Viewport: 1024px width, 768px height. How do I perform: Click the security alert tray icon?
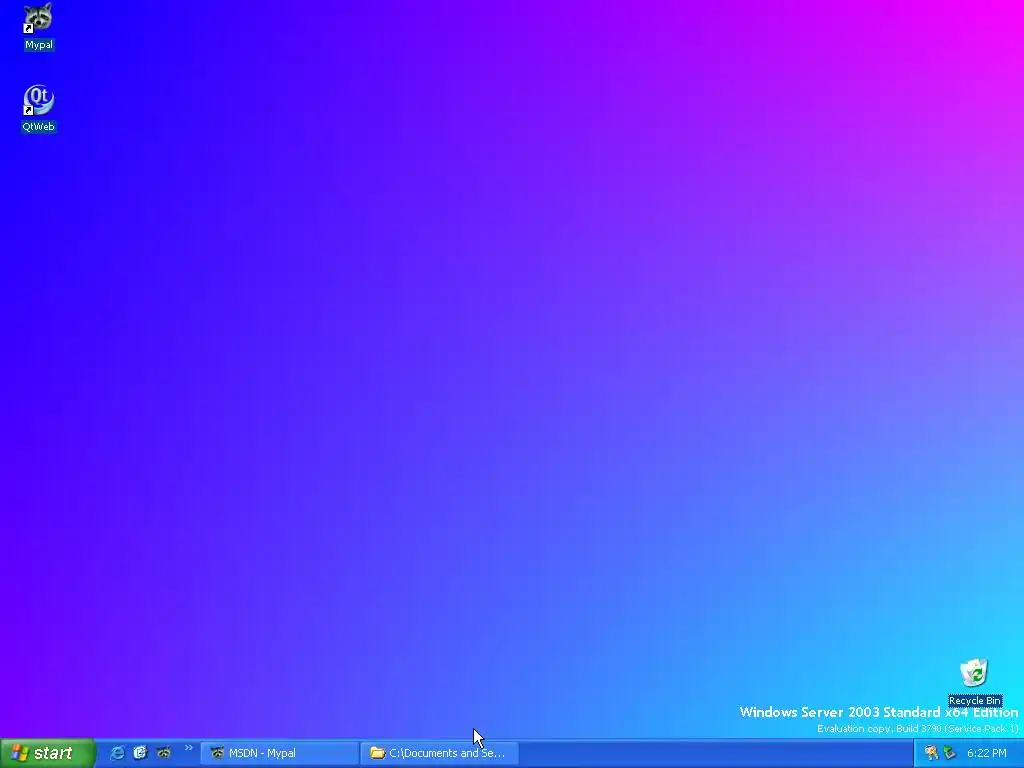[931, 753]
